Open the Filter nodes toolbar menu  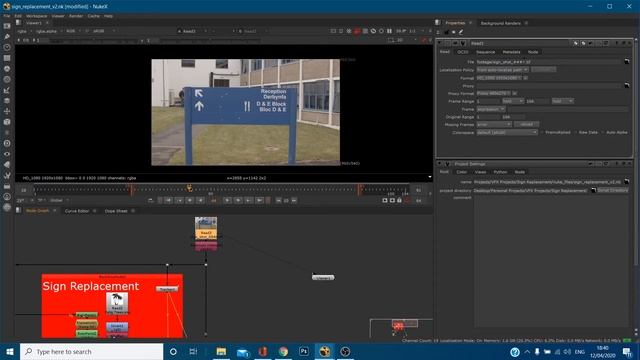coord(7,79)
